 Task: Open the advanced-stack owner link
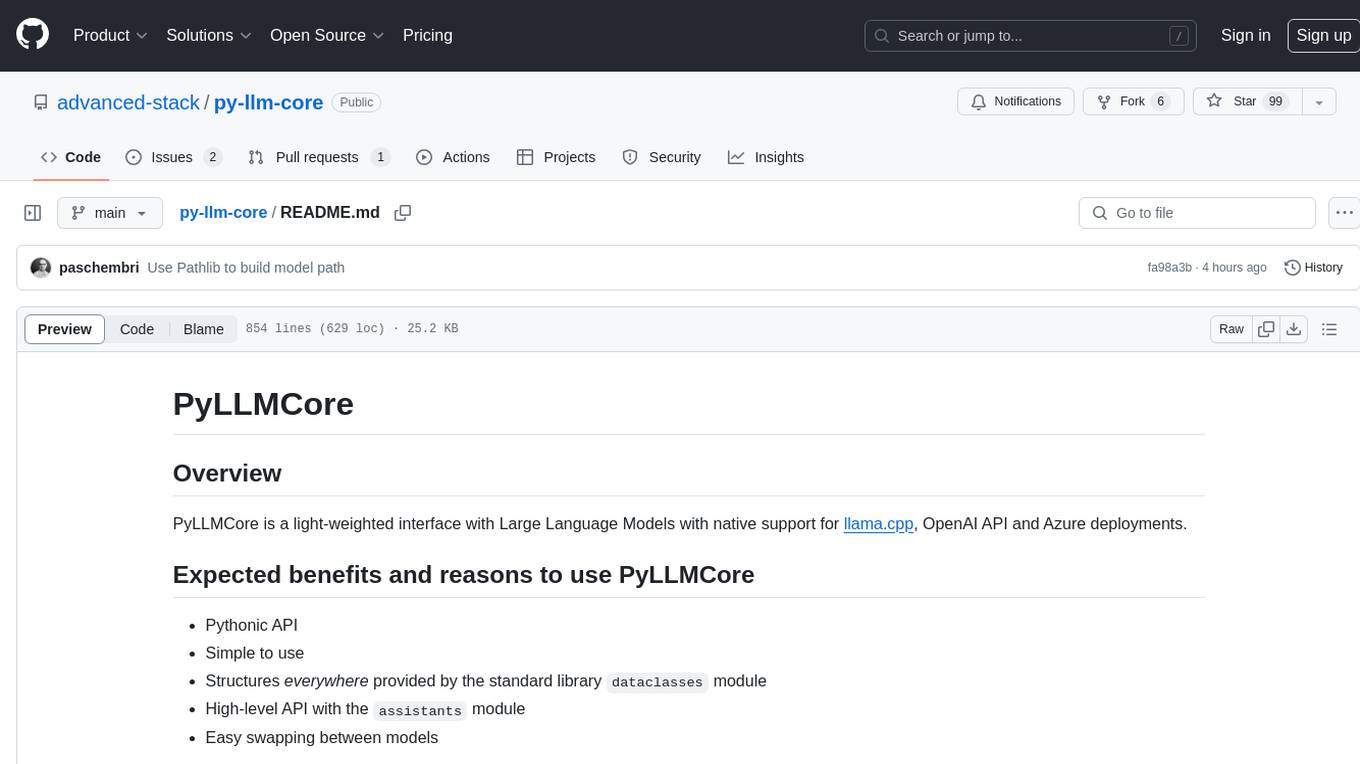point(128,102)
